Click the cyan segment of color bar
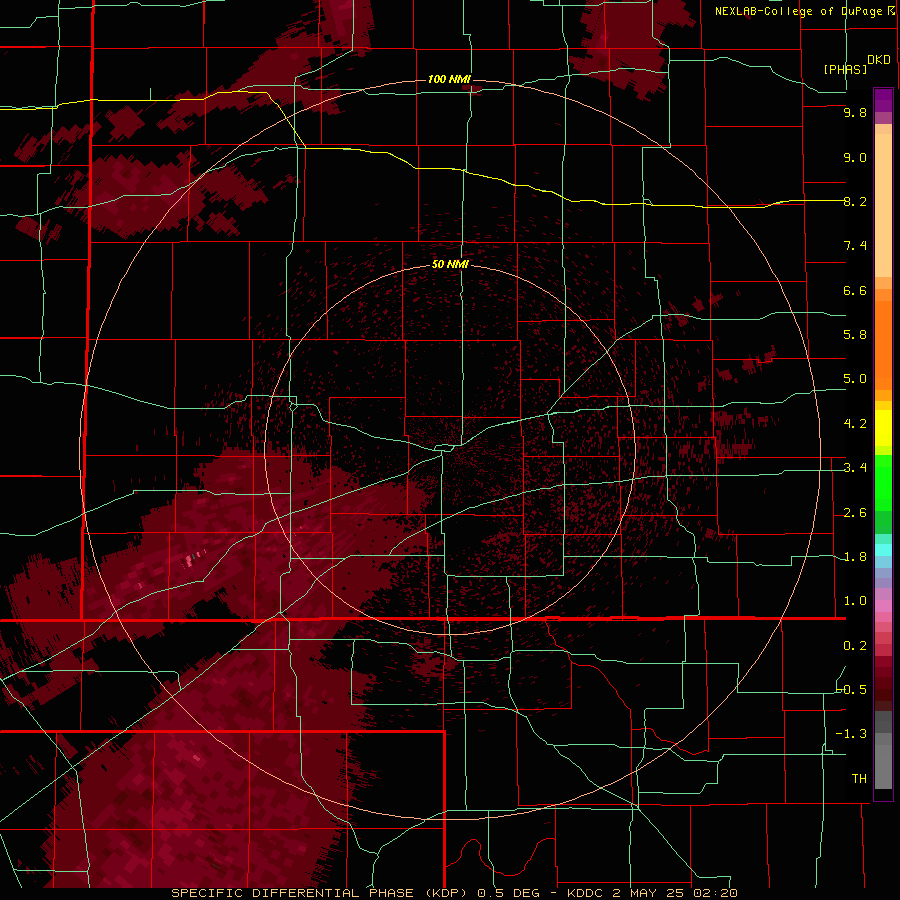The image size is (900, 900). pyautogui.click(x=883, y=550)
